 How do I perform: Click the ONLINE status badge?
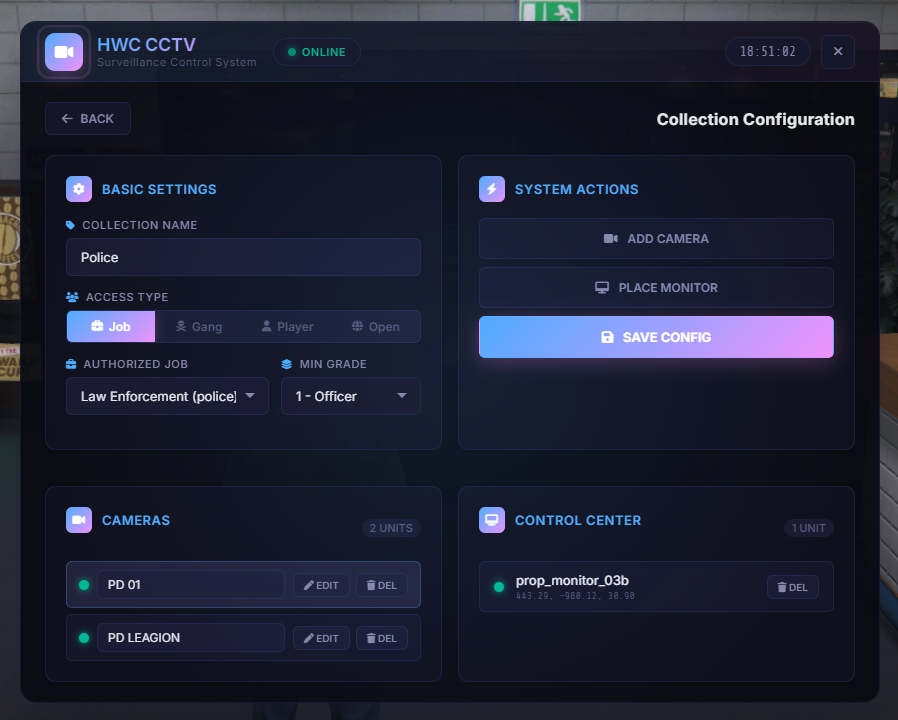click(317, 52)
